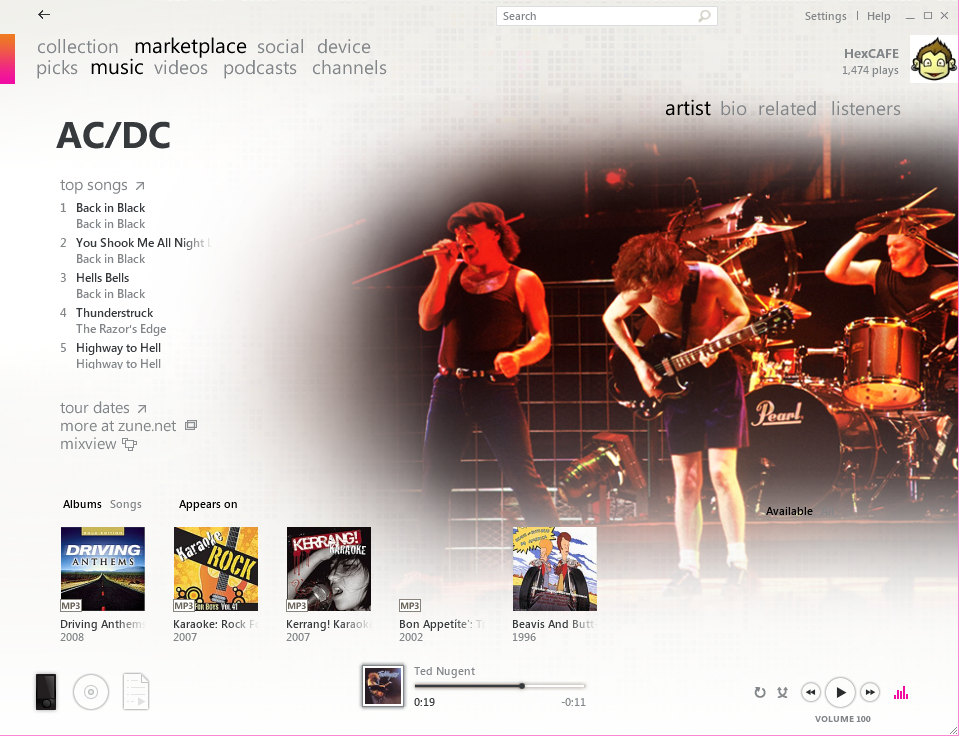Switch to the listeners tab
The image size is (959, 736).
pyautogui.click(x=865, y=108)
